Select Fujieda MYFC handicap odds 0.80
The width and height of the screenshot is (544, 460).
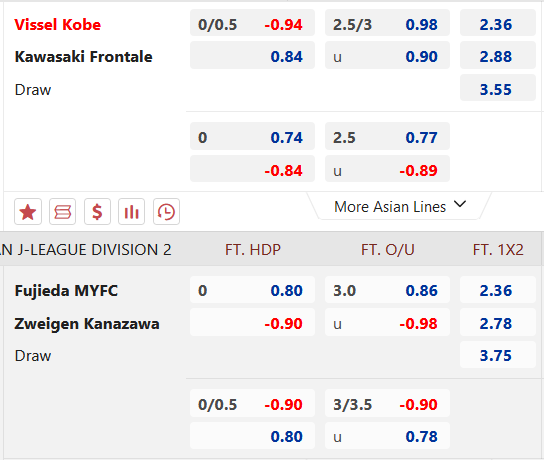[252, 290]
